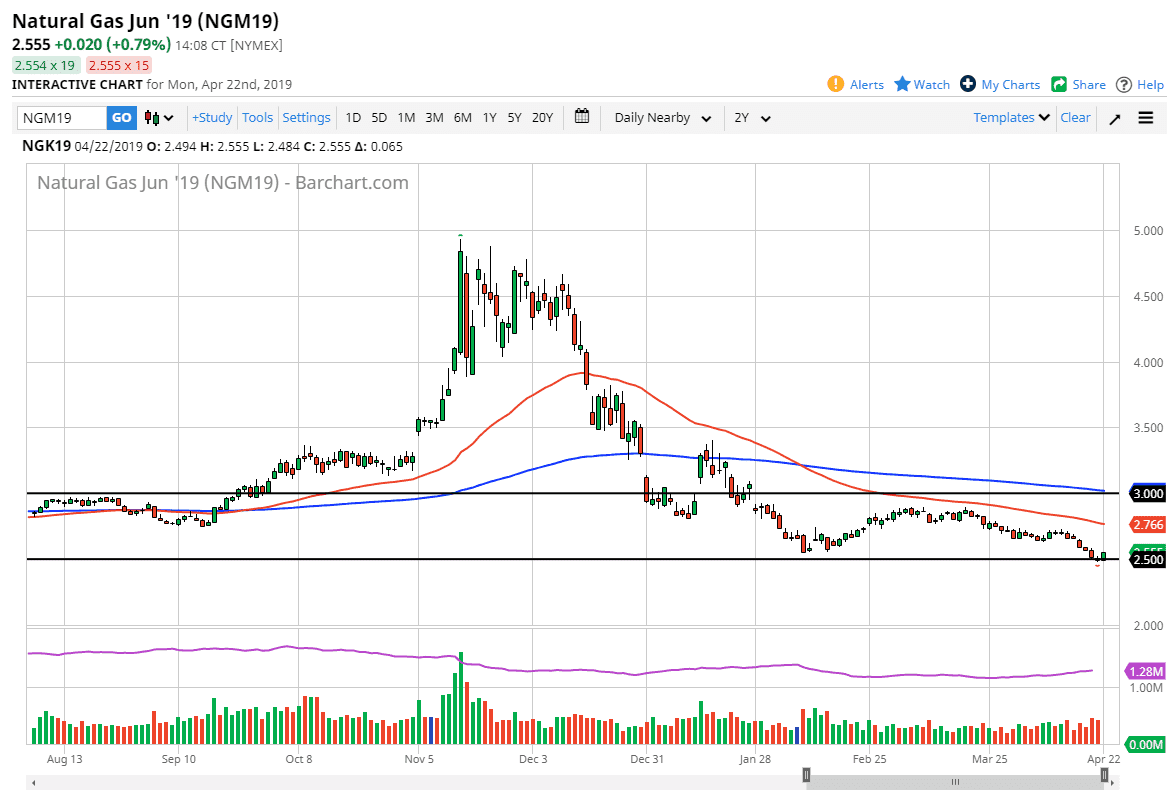This screenshot has width=1174, height=796.
Task: Expand the Daily Nearby dropdown
Action: click(662, 118)
